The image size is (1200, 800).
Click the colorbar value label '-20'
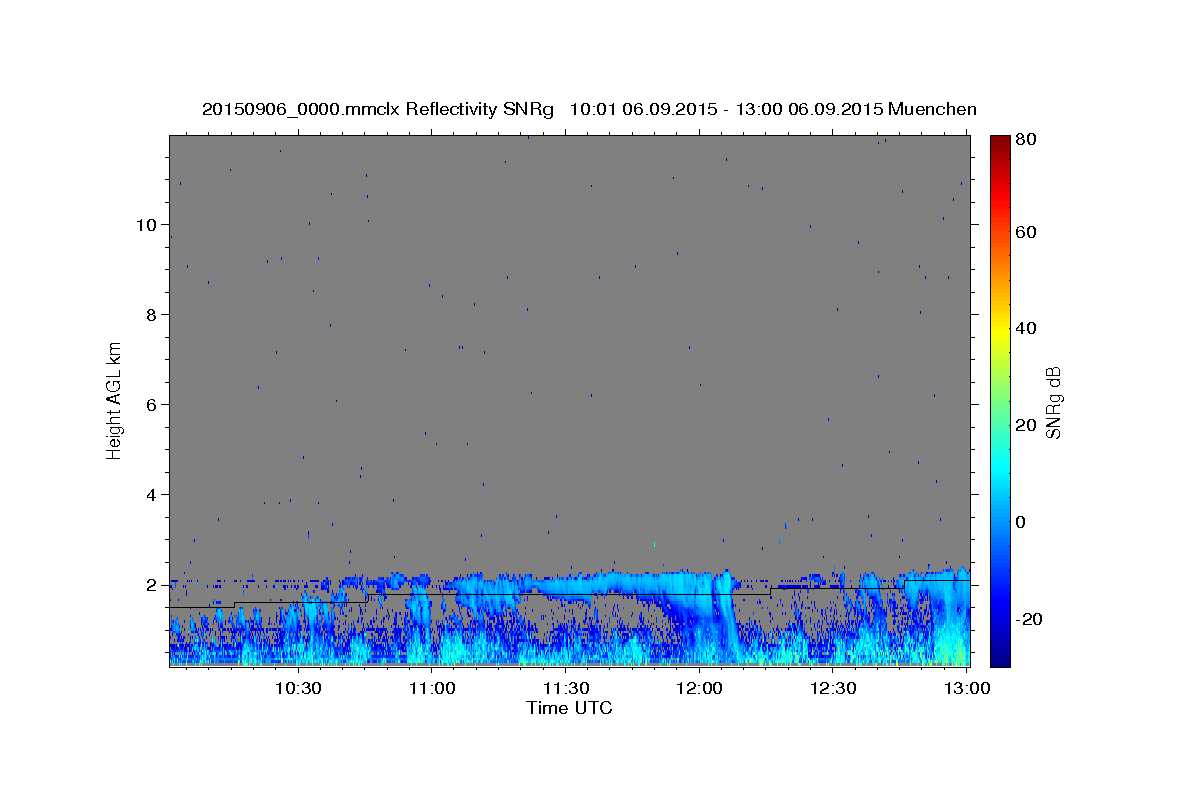click(1030, 619)
